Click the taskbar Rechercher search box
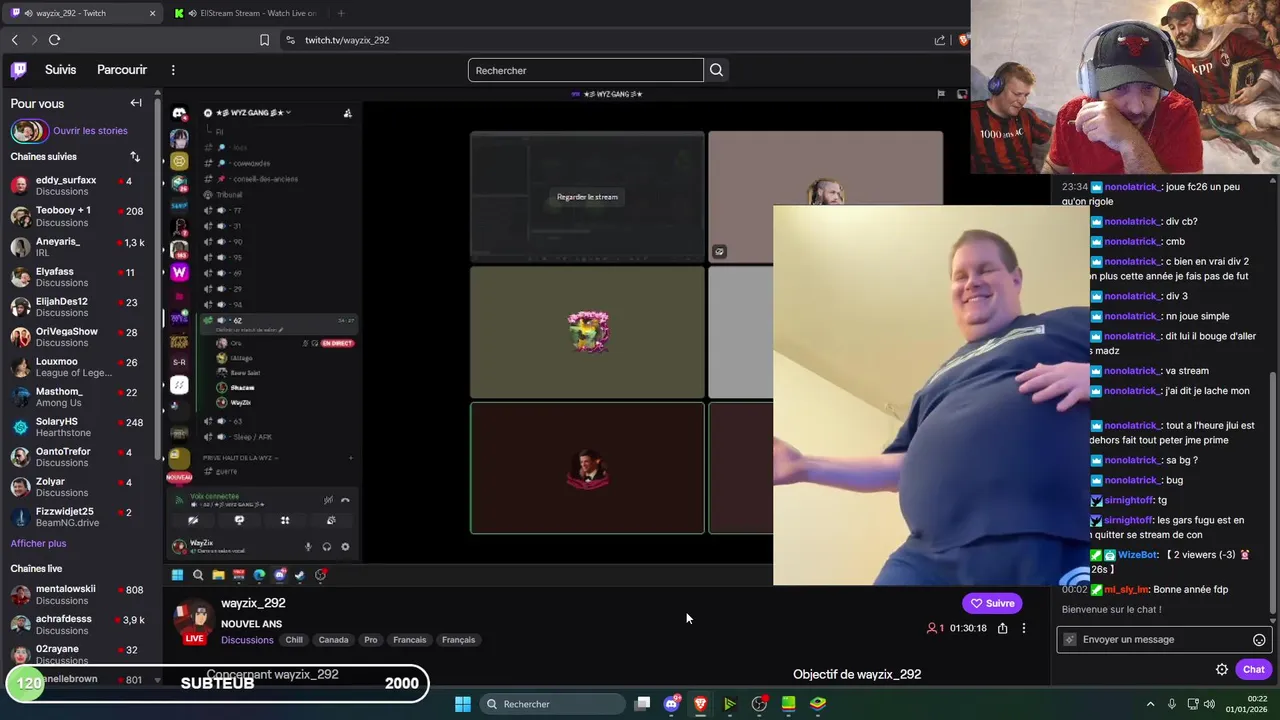This screenshot has height=720, width=1280. (553, 704)
